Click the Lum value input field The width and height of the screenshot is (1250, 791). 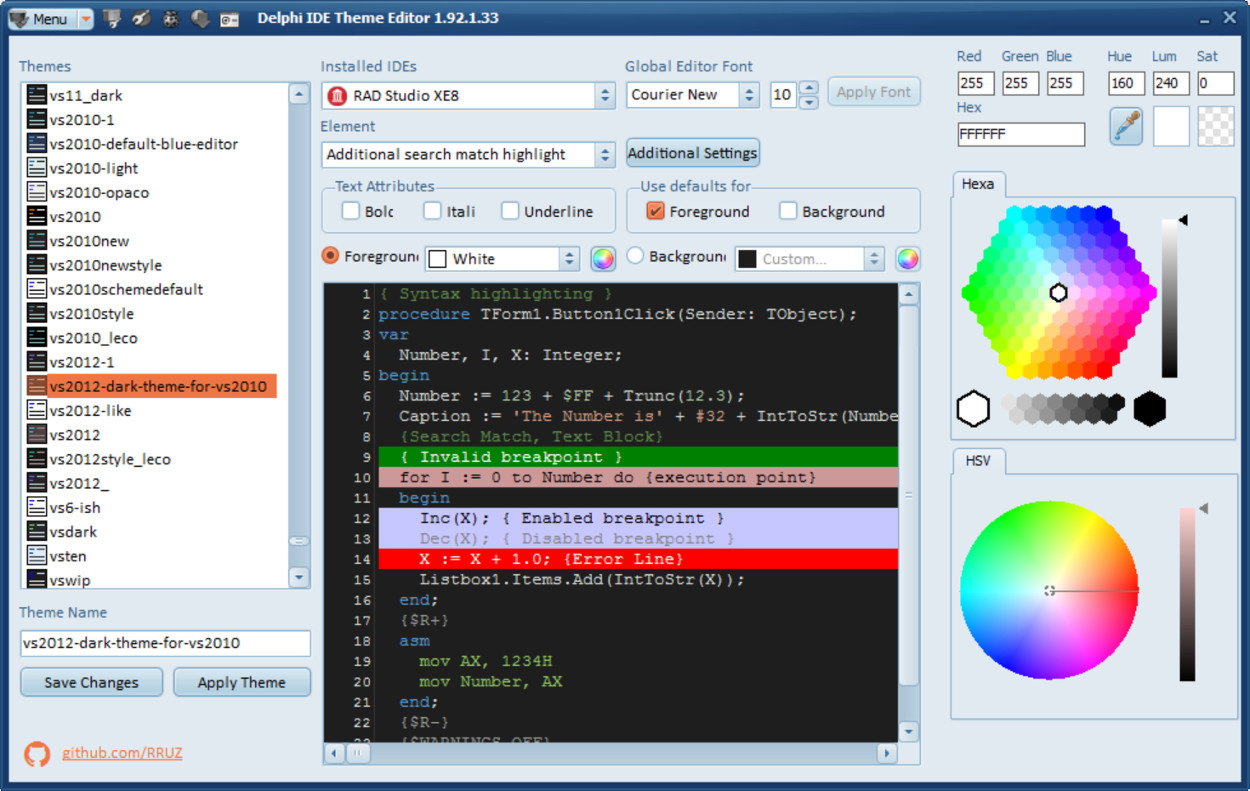tap(1171, 84)
